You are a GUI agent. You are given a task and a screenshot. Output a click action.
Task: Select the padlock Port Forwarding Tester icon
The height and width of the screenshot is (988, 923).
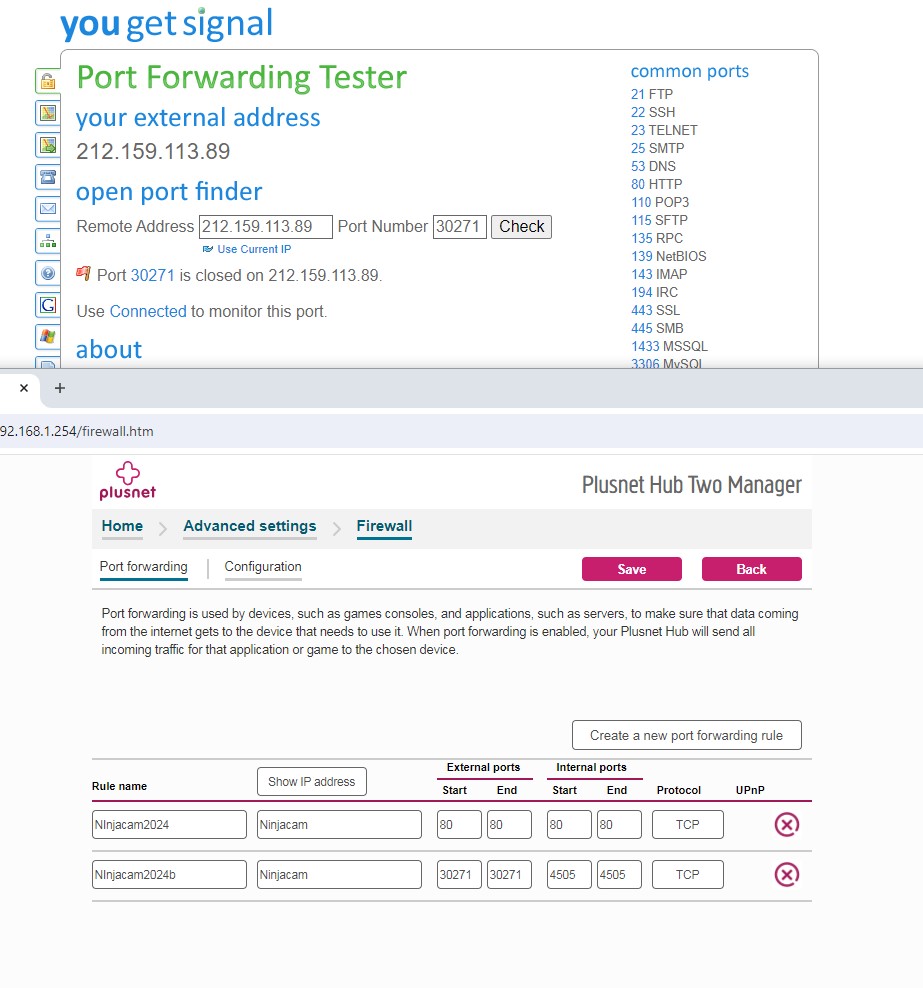point(47,81)
